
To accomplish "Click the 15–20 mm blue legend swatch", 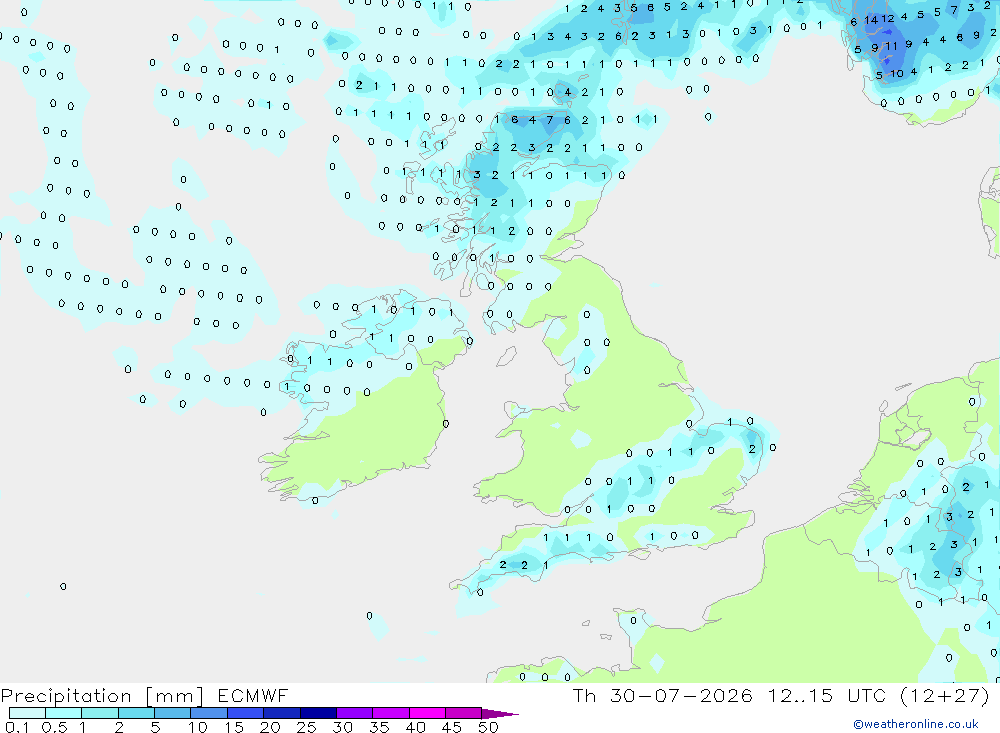I will pos(245,713).
